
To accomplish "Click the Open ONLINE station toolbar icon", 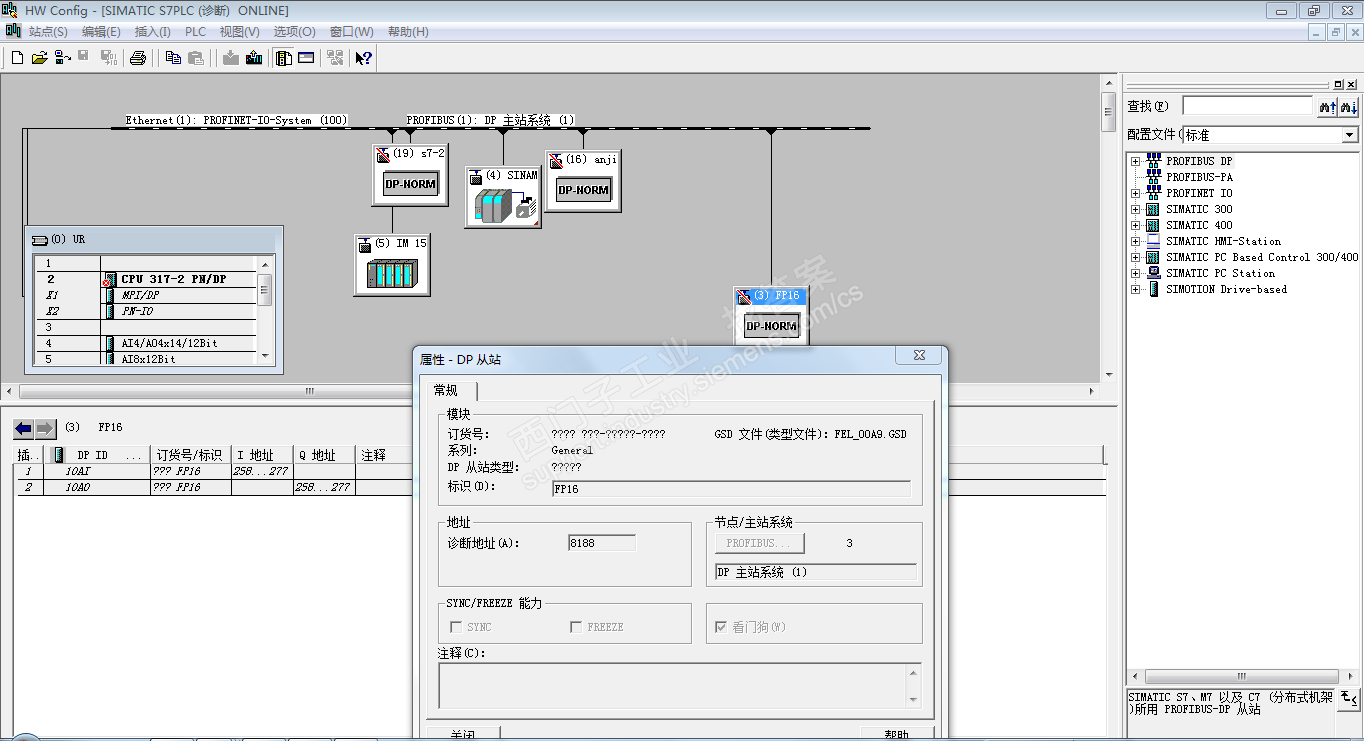I will (62, 58).
